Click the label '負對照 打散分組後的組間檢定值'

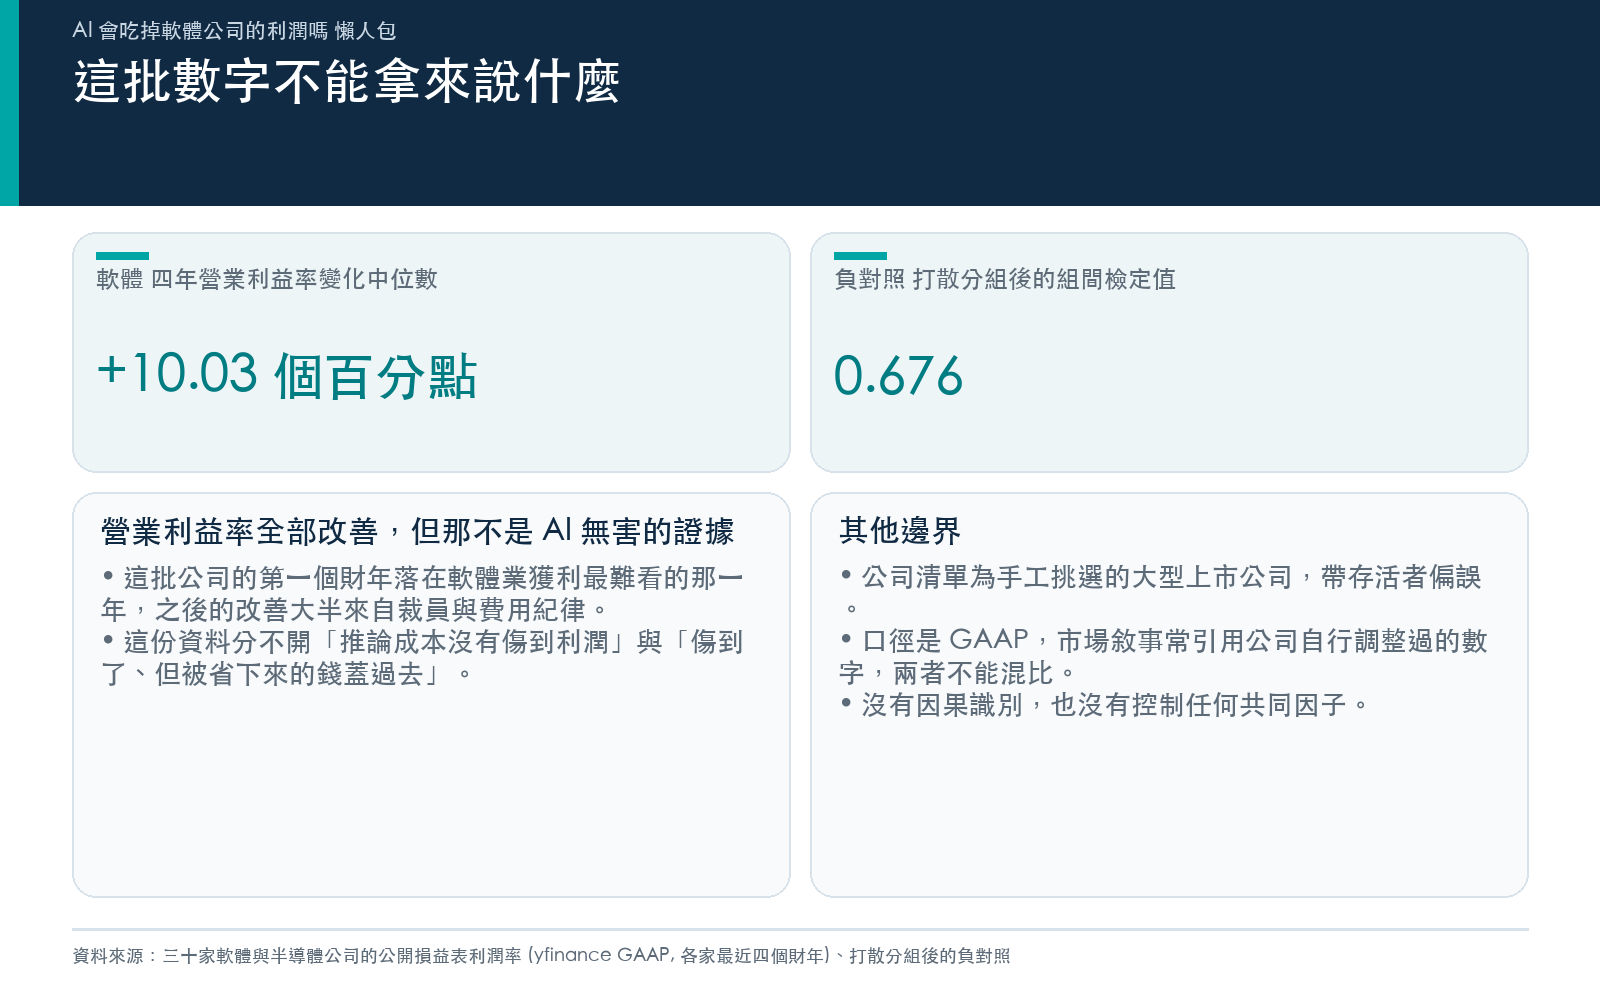(x=1005, y=279)
